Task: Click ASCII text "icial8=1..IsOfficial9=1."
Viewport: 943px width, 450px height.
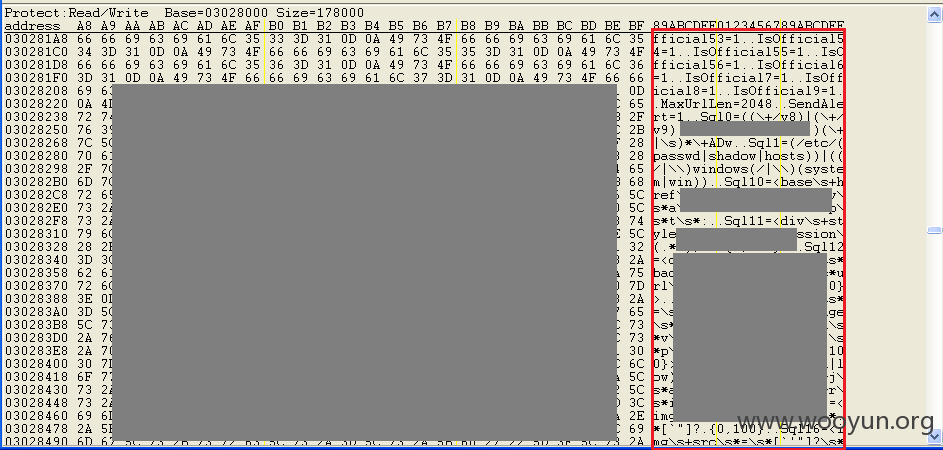Action: [749, 91]
